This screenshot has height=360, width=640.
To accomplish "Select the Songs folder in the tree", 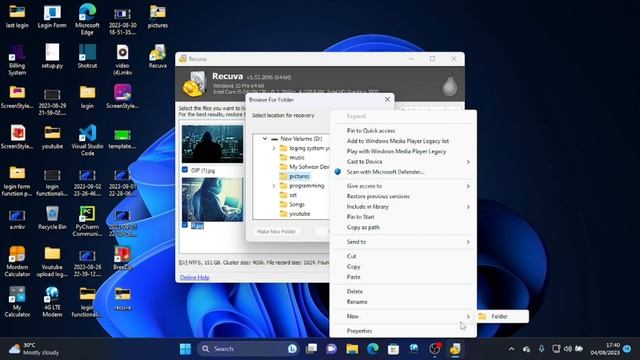I will click(297, 204).
